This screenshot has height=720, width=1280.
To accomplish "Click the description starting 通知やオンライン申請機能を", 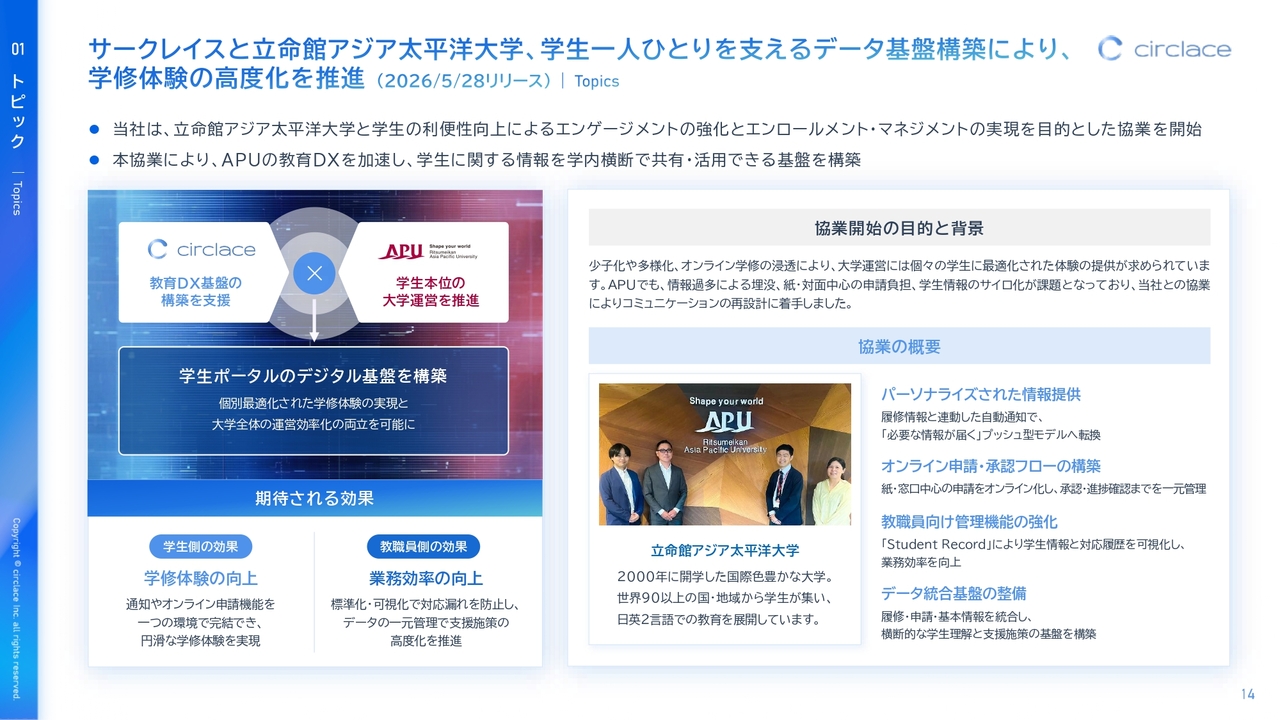I will point(201,622).
